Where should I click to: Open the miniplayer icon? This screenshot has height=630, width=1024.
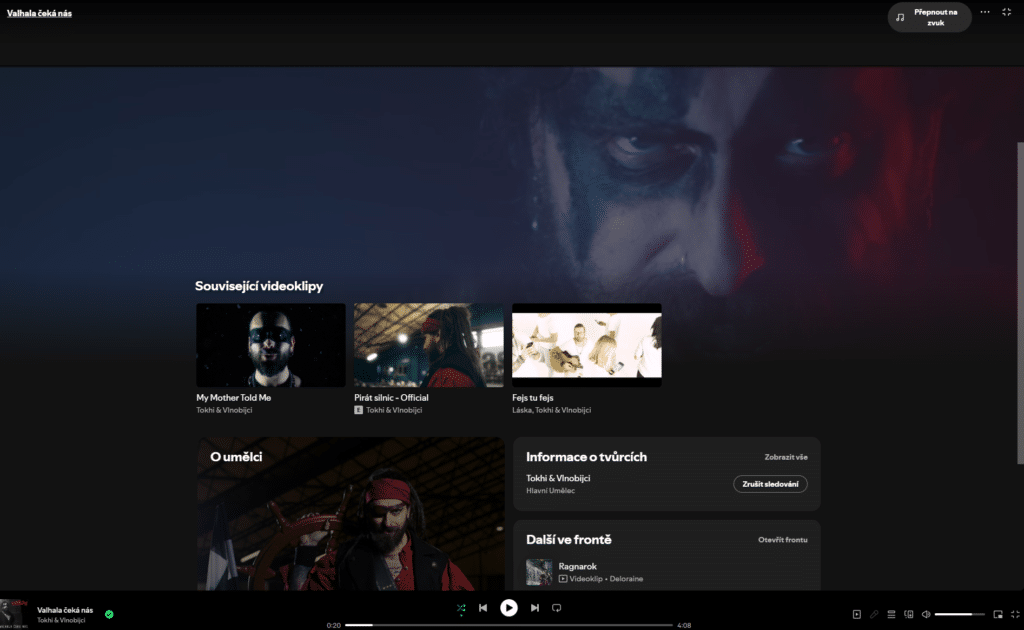[x=998, y=614]
